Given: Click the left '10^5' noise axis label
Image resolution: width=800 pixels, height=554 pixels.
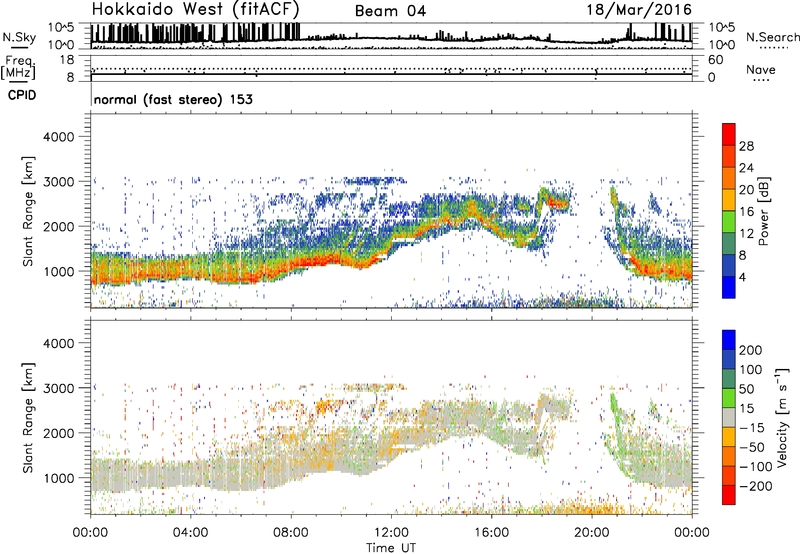Looking at the screenshot, I should click(x=61, y=28).
